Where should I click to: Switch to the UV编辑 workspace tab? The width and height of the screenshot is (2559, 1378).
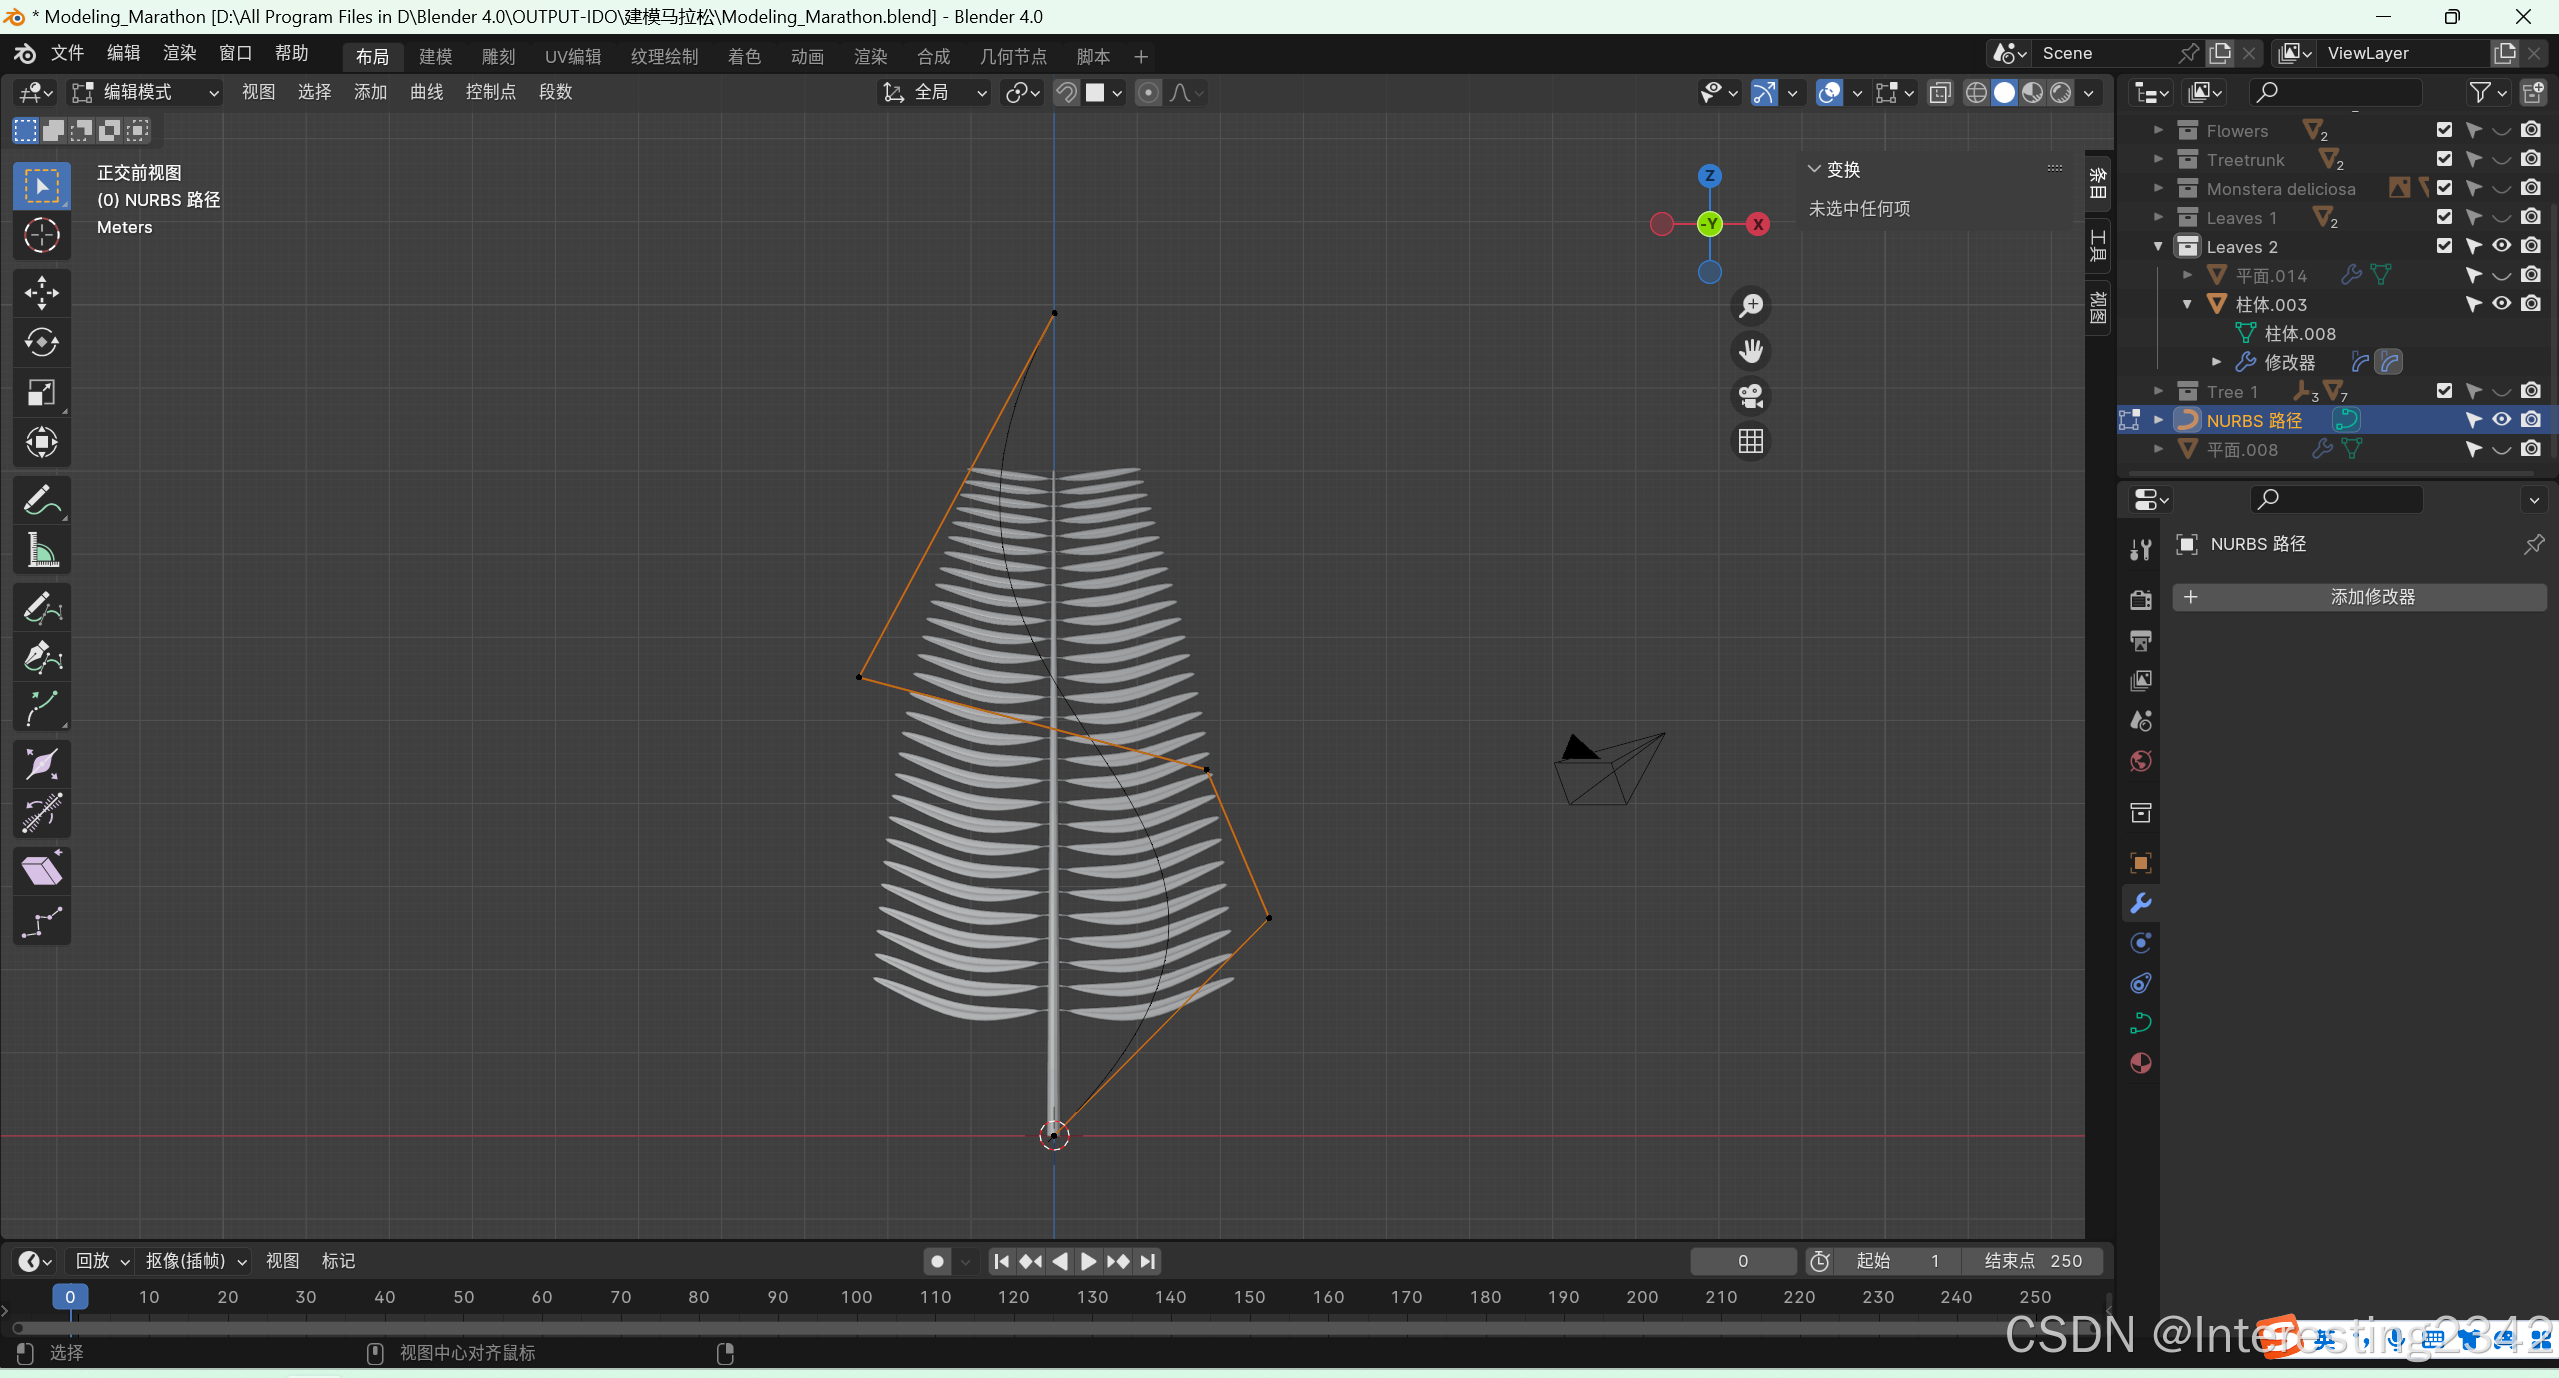572,56
